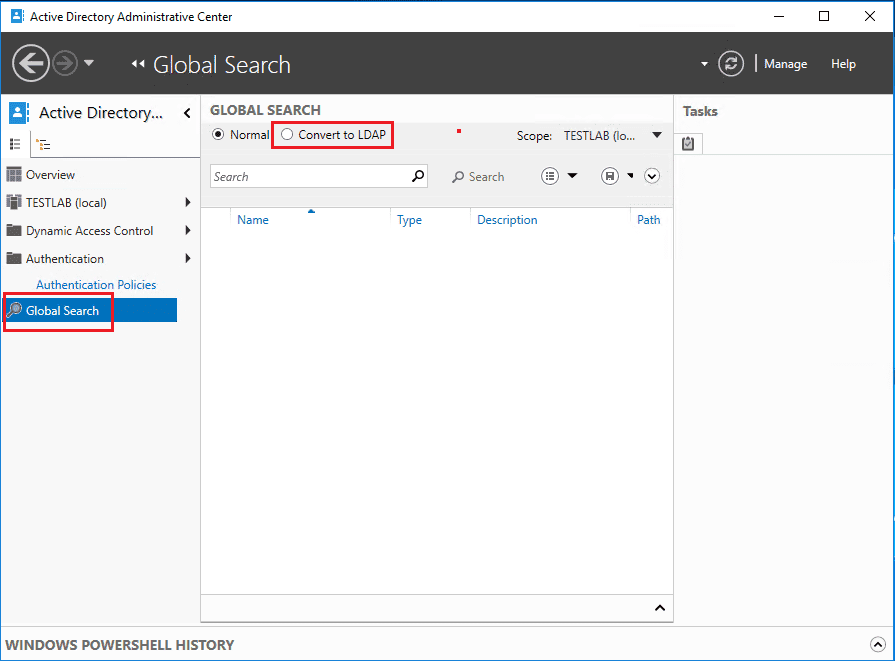The height and width of the screenshot is (661, 895).
Task: Expand the Windows PowerShell History panel
Action: (877, 645)
